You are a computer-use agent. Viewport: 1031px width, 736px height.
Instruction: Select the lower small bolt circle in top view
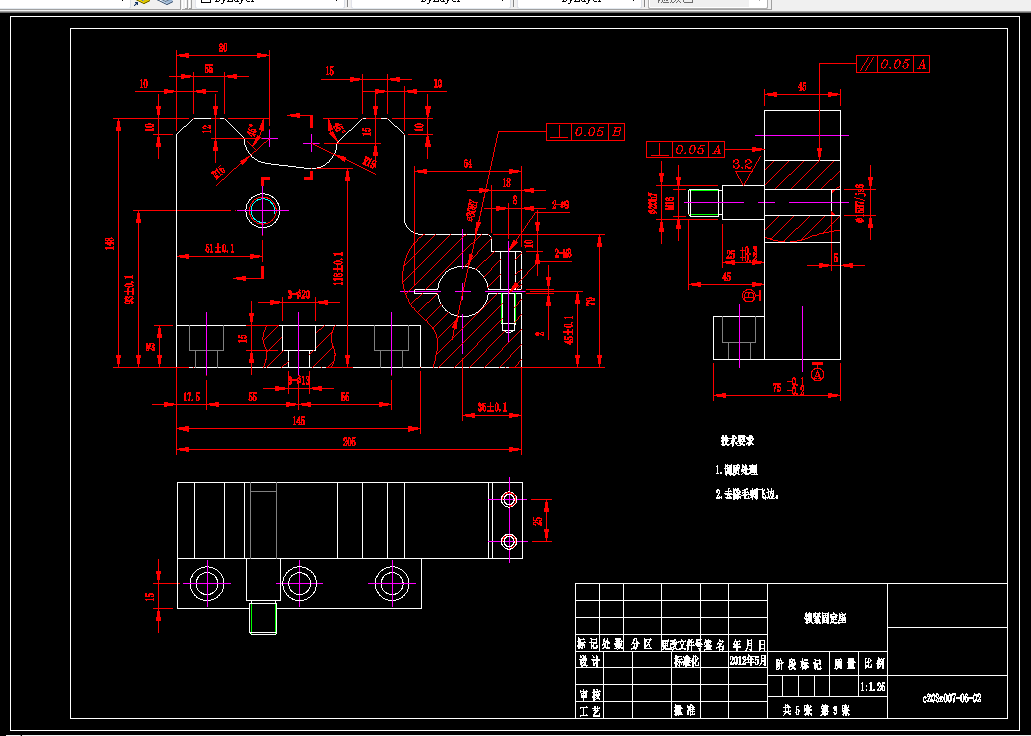coord(509,541)
